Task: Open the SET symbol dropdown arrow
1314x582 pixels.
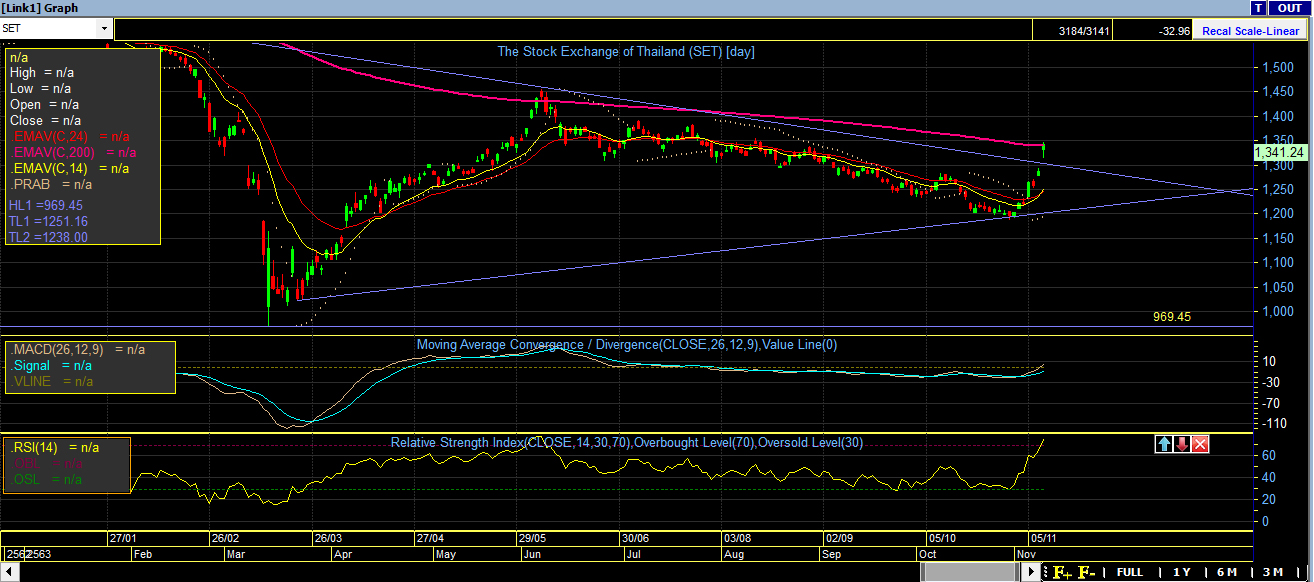Action: tap(104, 29)
